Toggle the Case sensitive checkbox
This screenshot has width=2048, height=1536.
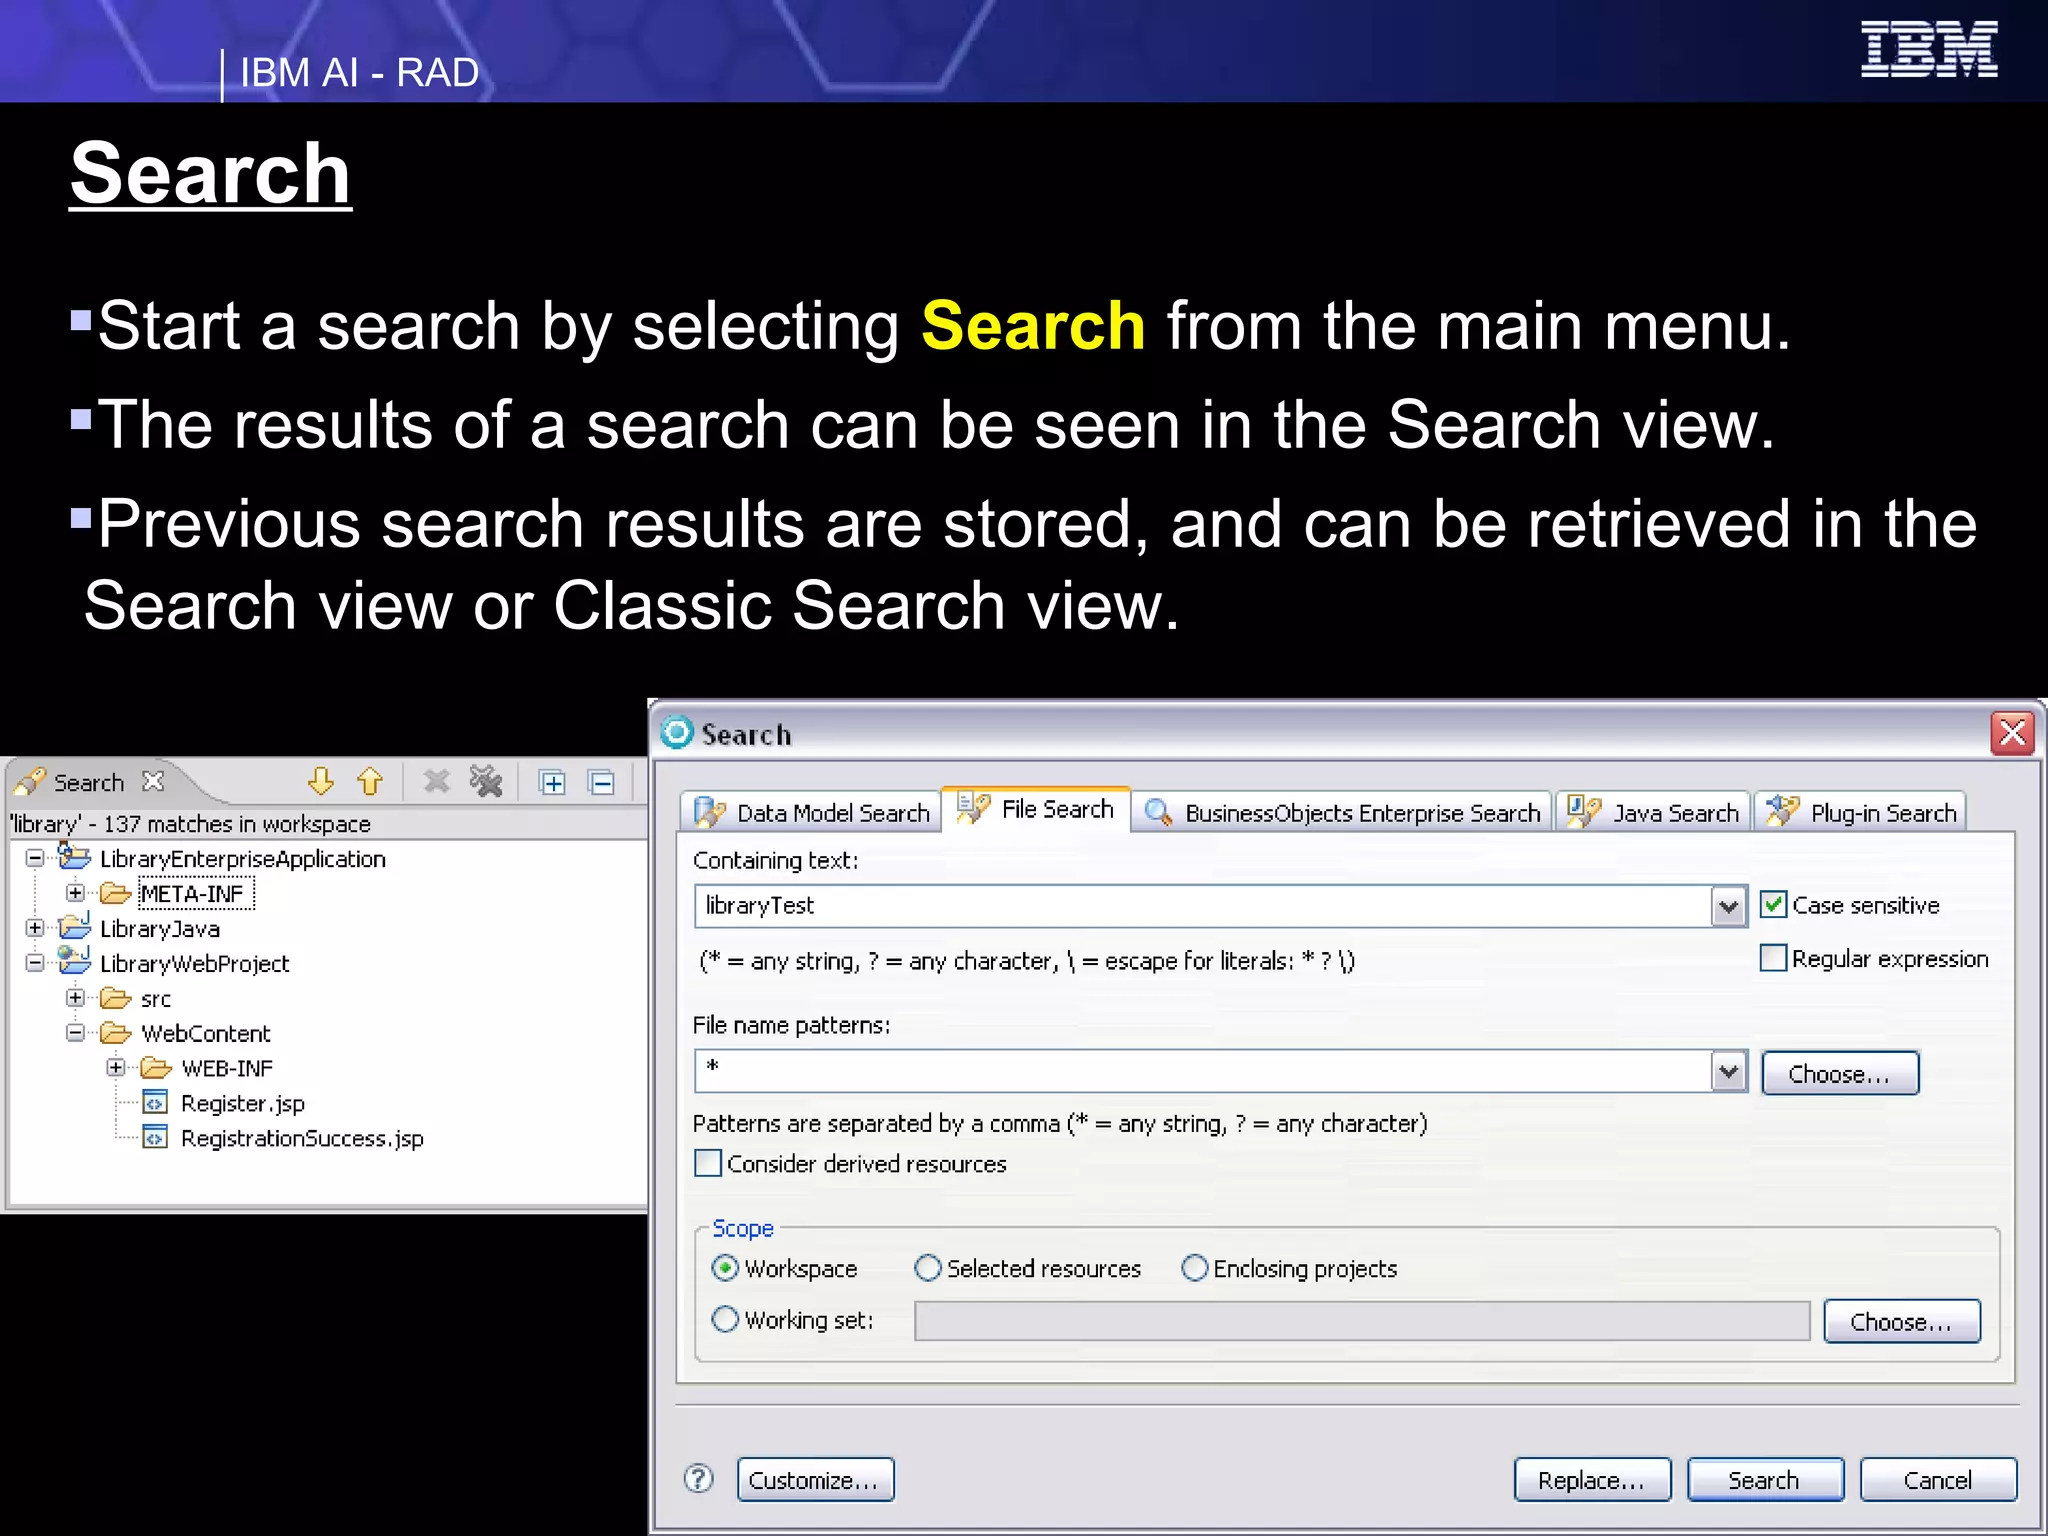click(x=1773, y=905)
